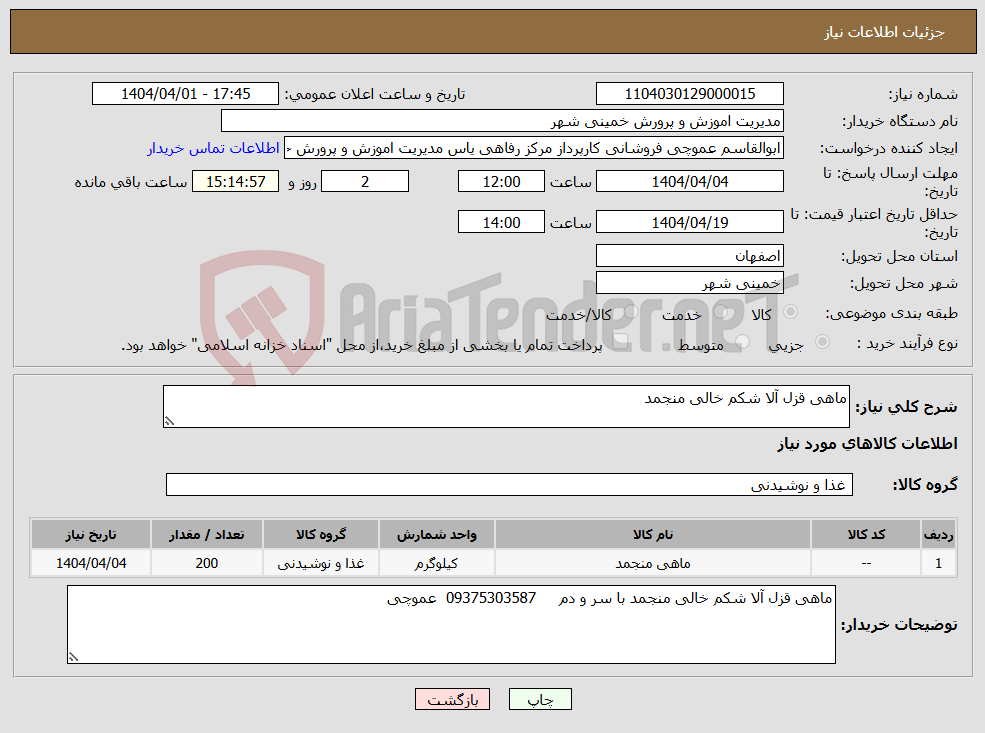This screenshot has height=733, width=985.
Task: Click the delivery province field اصفهان
Action: [x=690, y=256]
